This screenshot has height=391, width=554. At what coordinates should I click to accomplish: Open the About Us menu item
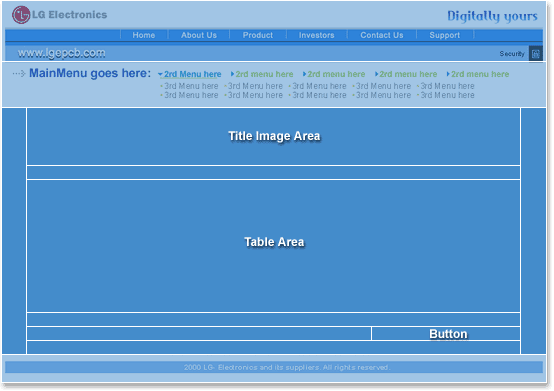point(199,35)
